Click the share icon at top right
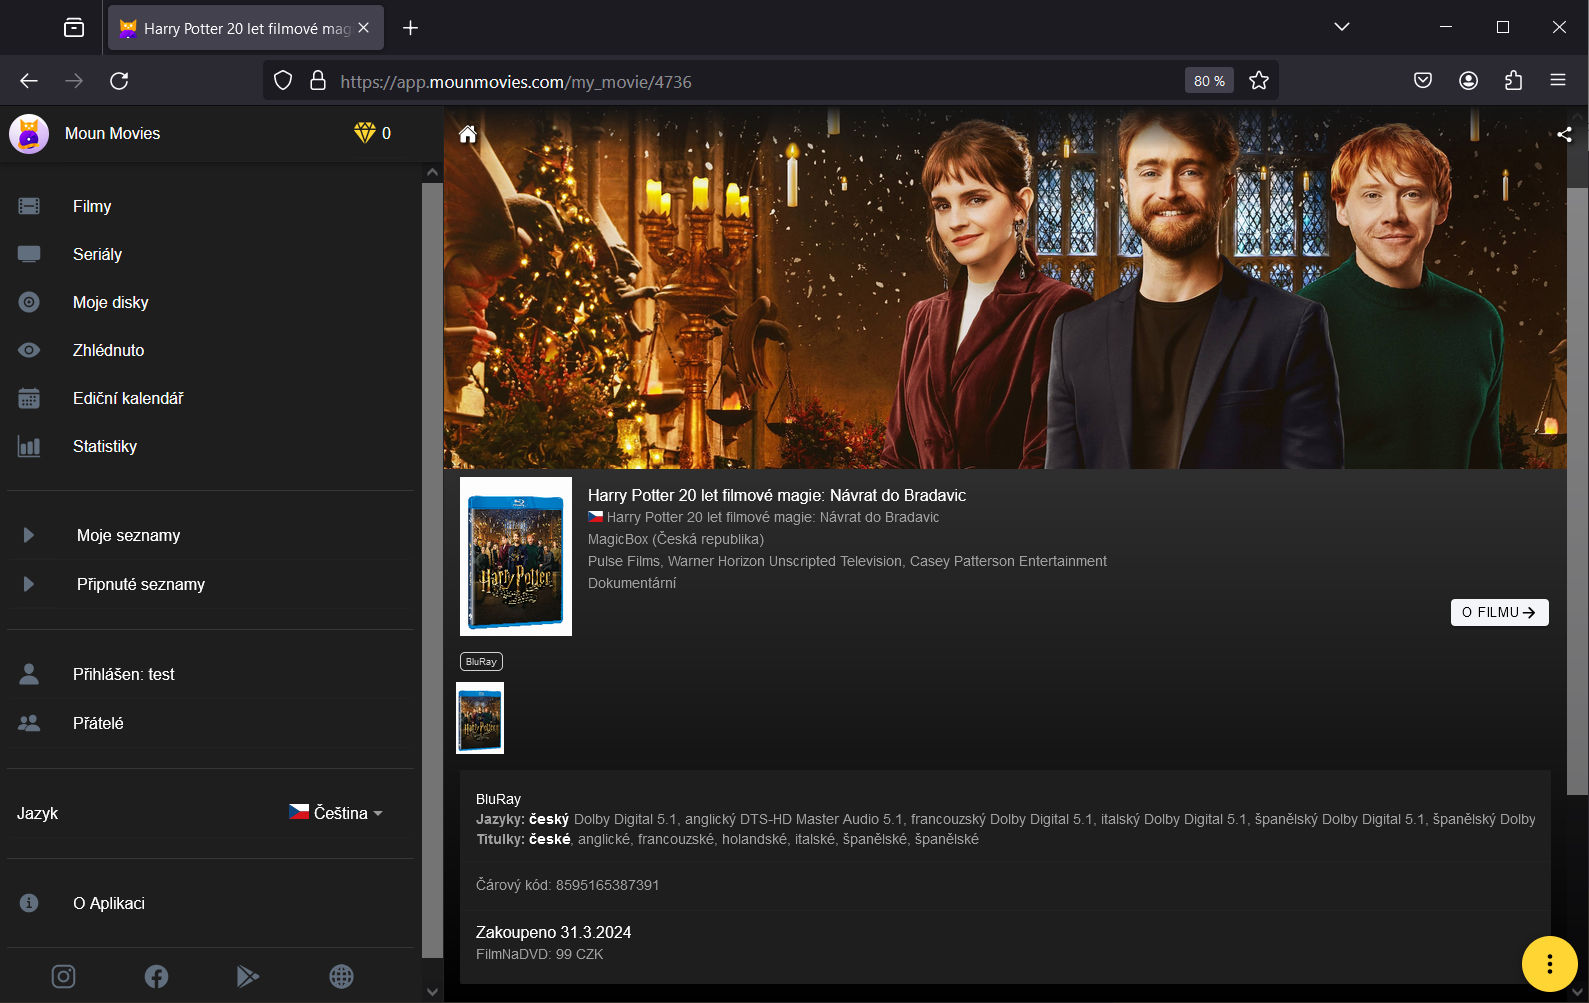This screenshot has height=1003, width=1589. click(x=1564, y=134)
